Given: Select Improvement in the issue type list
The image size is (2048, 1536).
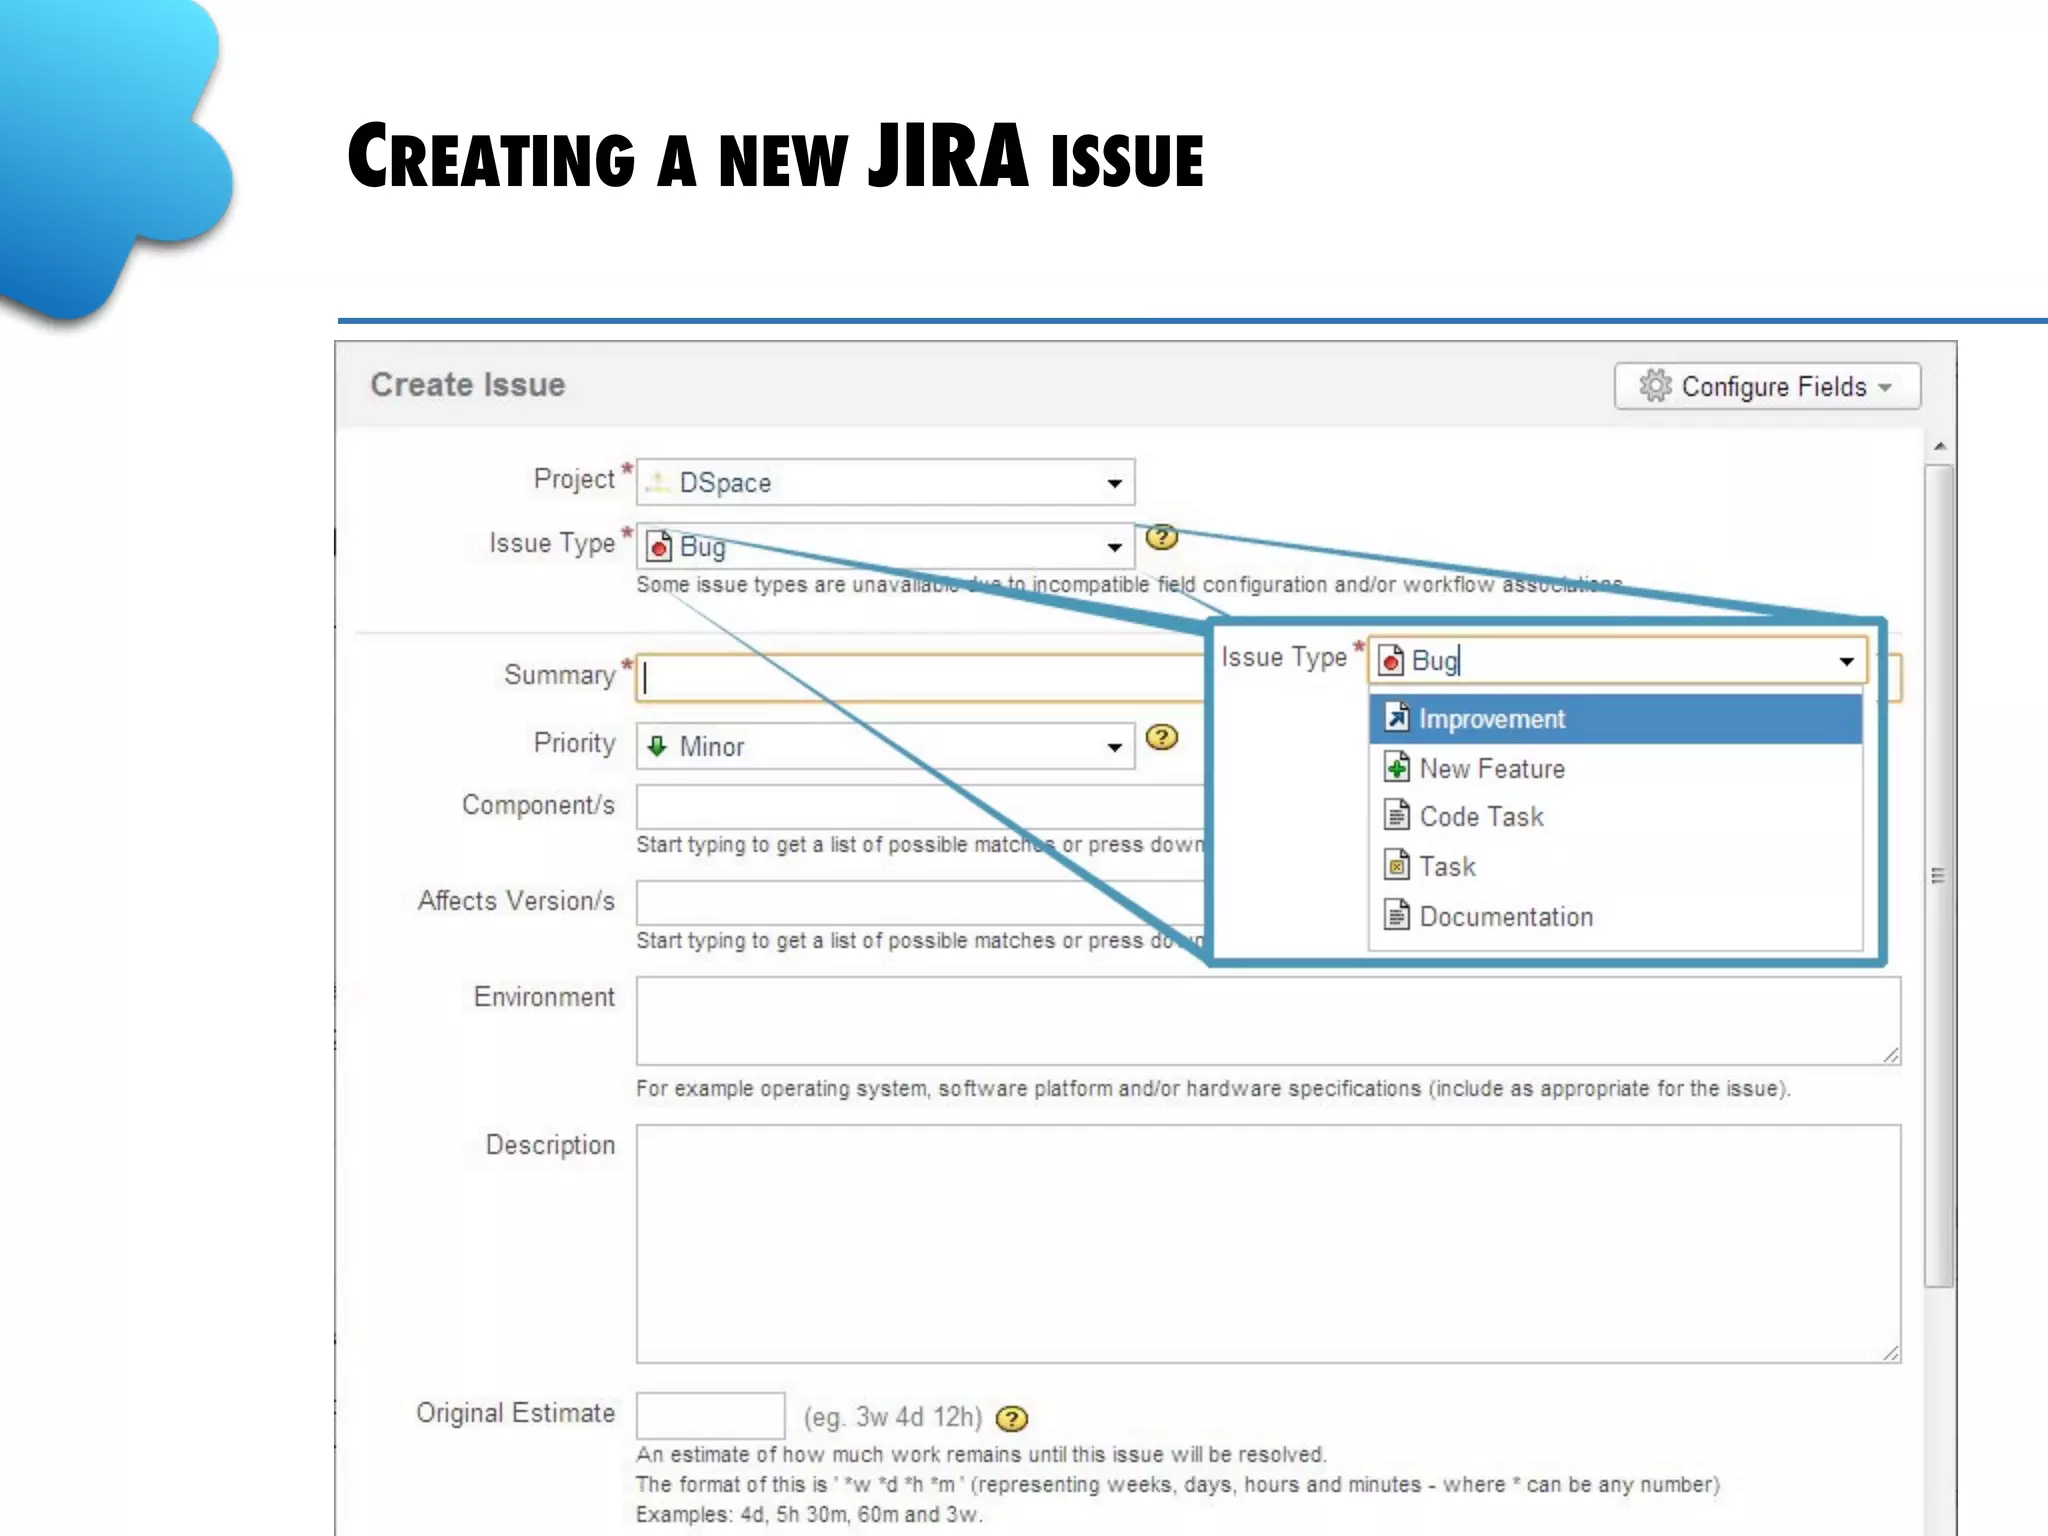Looking at the screenshot, I should tap(1615, 719).
